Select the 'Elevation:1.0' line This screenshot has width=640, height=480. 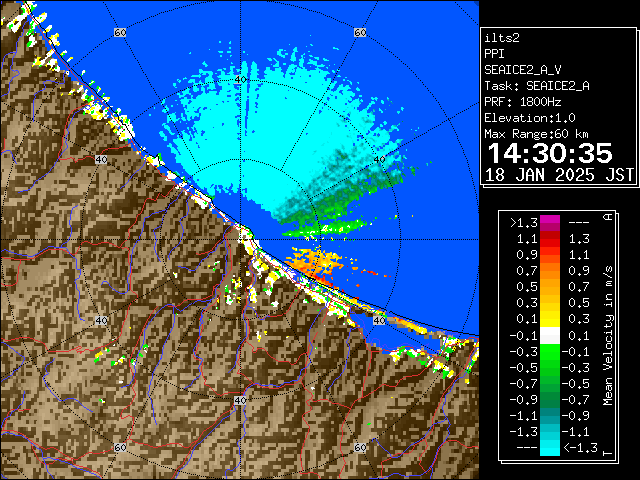[x=530, y=118]
